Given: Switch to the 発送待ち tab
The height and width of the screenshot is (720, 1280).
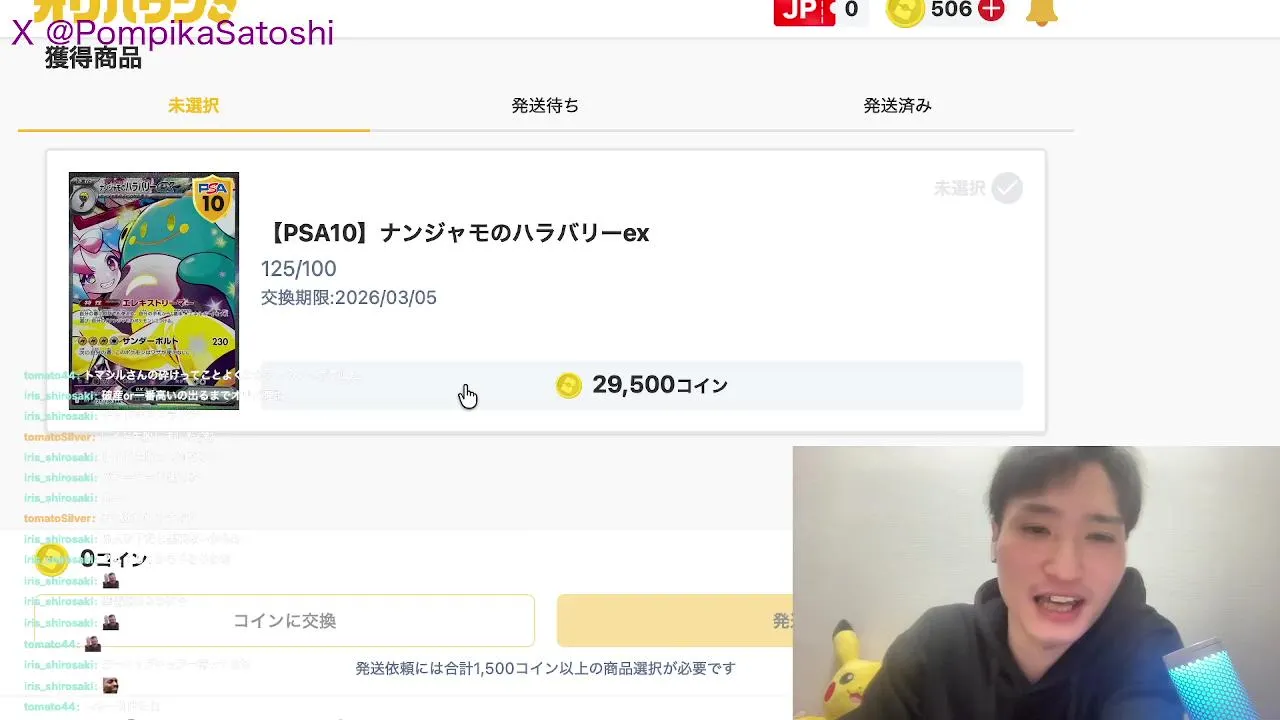Looking at the screenshot, I should 545,105.
